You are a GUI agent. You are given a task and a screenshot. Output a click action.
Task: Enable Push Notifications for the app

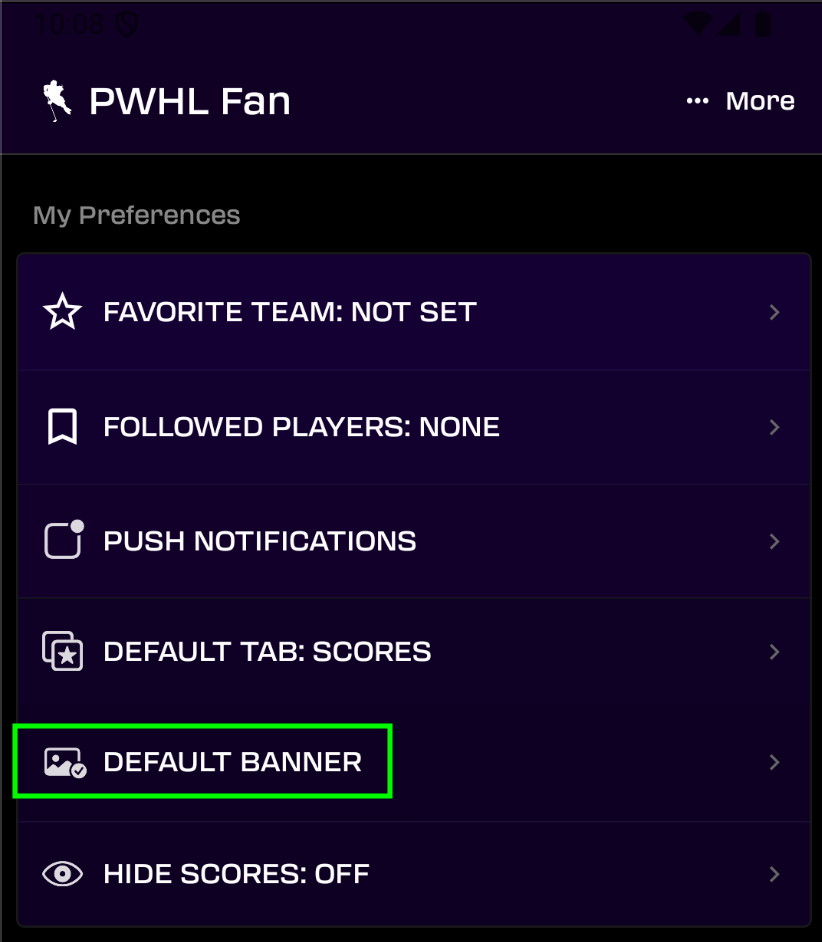click(x=413, y=541)
